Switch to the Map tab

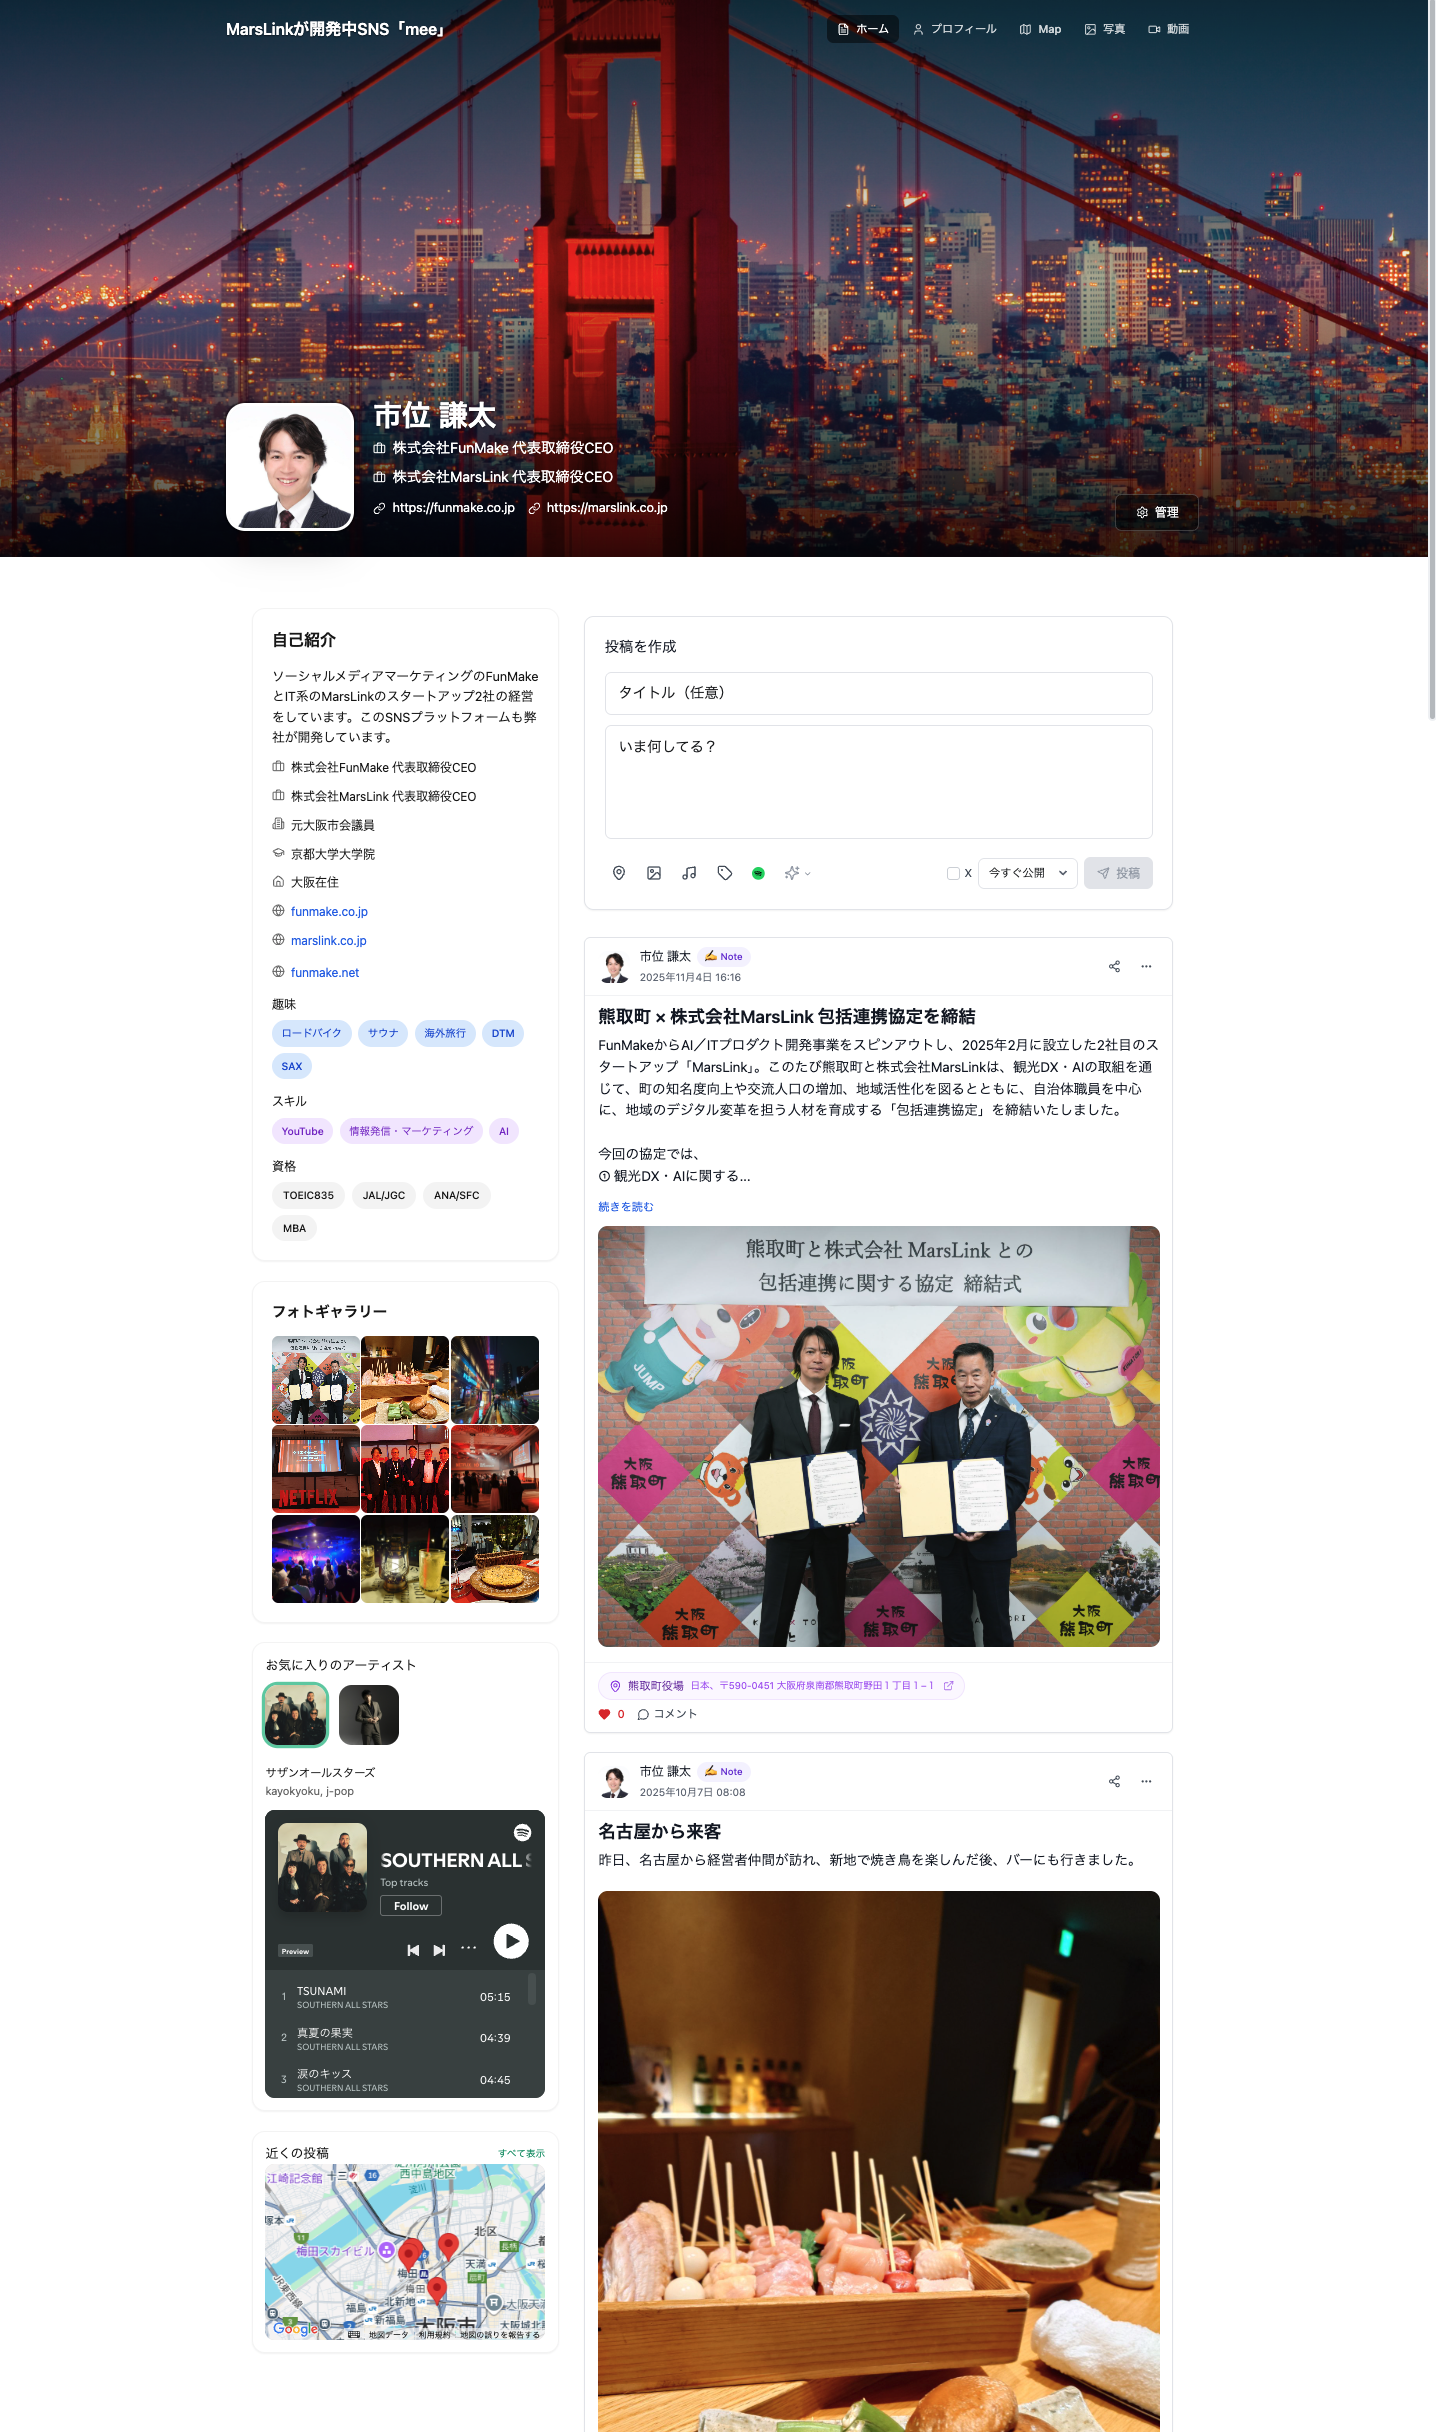click(1040, 29)
